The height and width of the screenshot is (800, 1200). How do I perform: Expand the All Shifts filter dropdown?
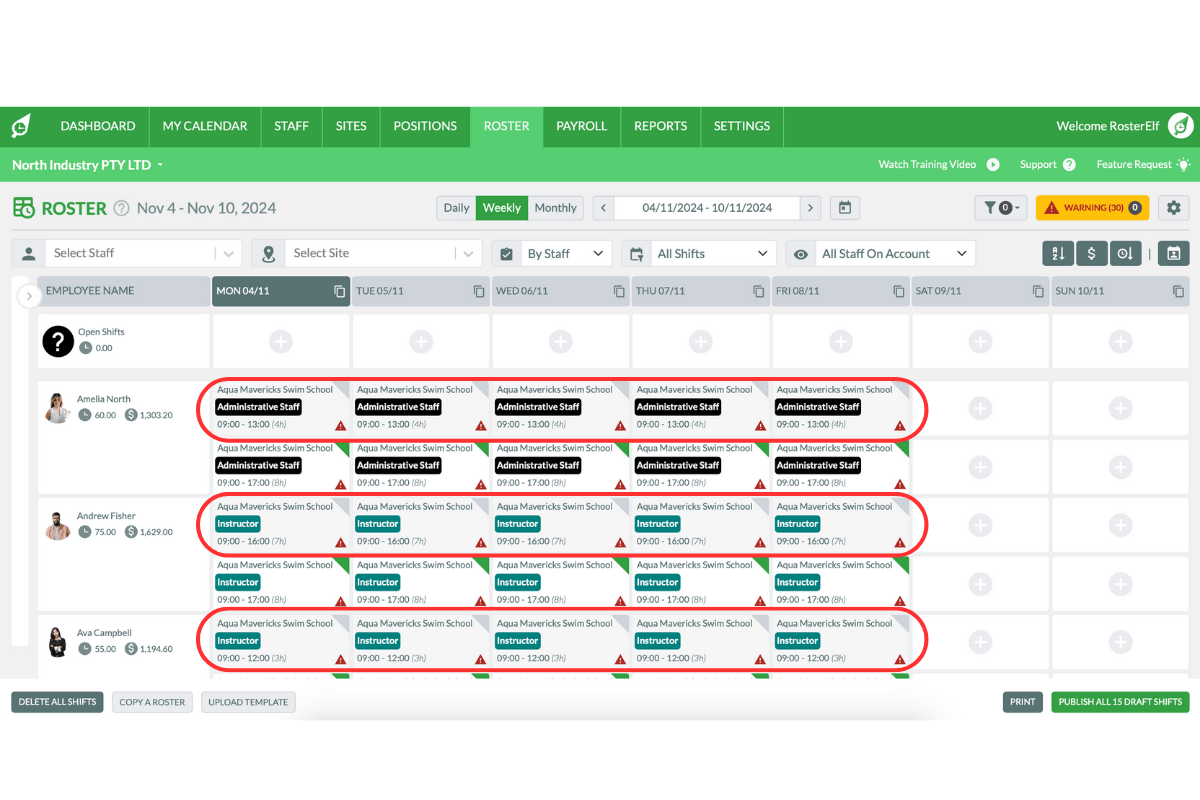click(x=713, y=254)
